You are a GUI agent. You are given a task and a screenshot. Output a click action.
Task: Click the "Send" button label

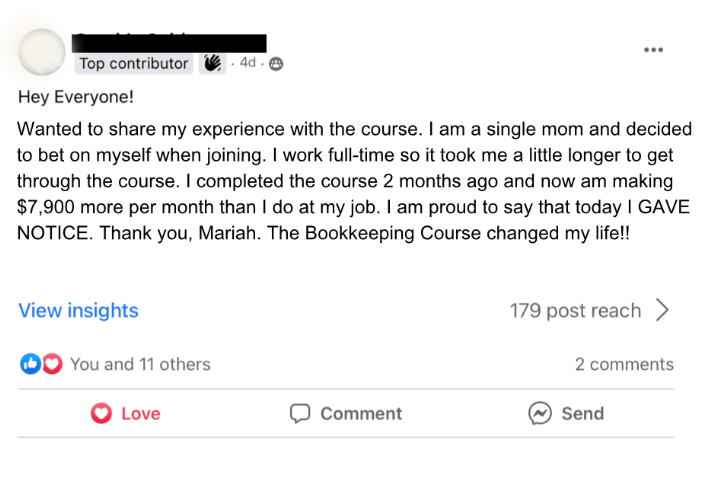pos(582,413)
